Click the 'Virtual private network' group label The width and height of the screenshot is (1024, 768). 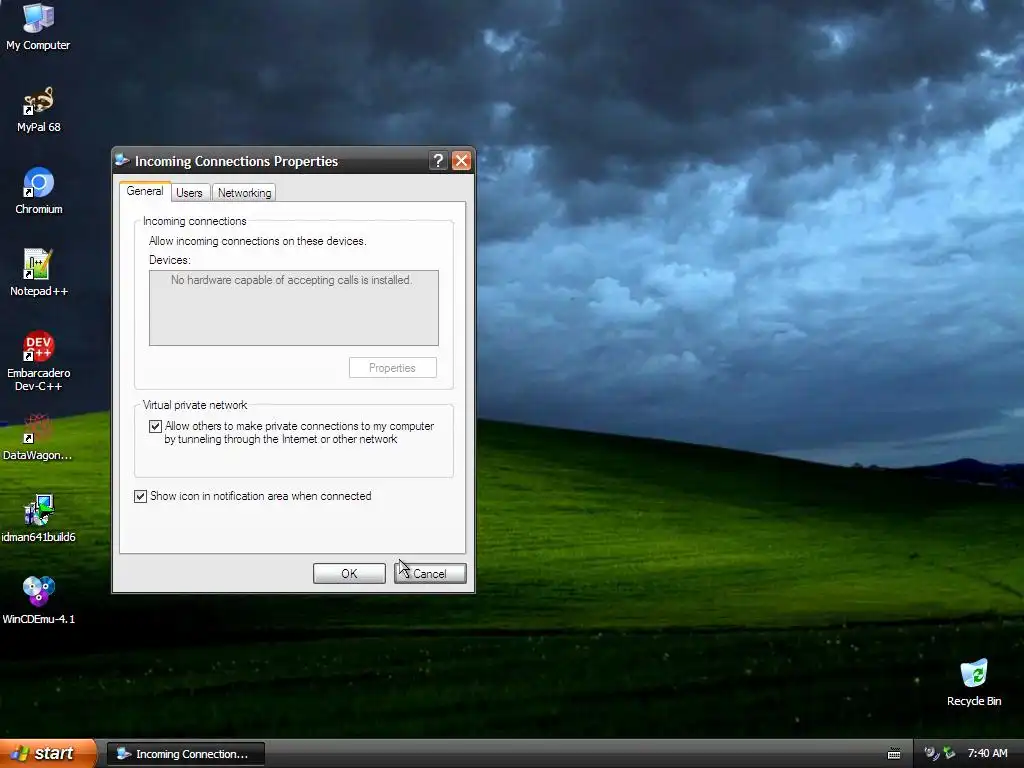click(195, 405)
